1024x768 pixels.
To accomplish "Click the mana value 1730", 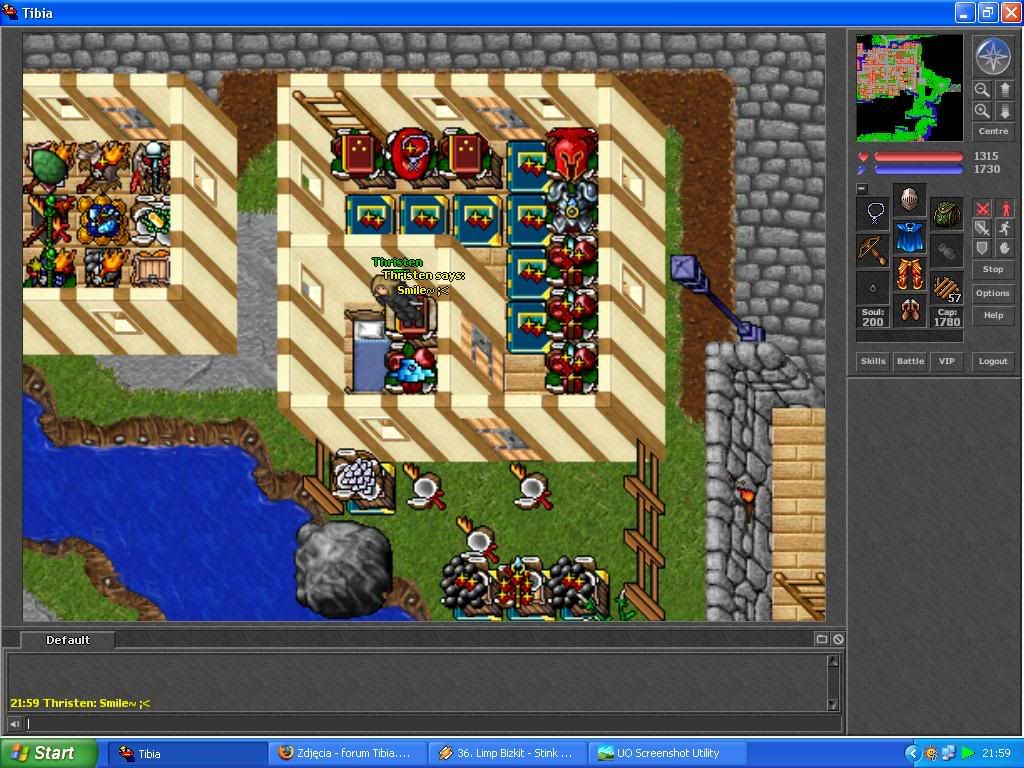I will click(986, 169).
